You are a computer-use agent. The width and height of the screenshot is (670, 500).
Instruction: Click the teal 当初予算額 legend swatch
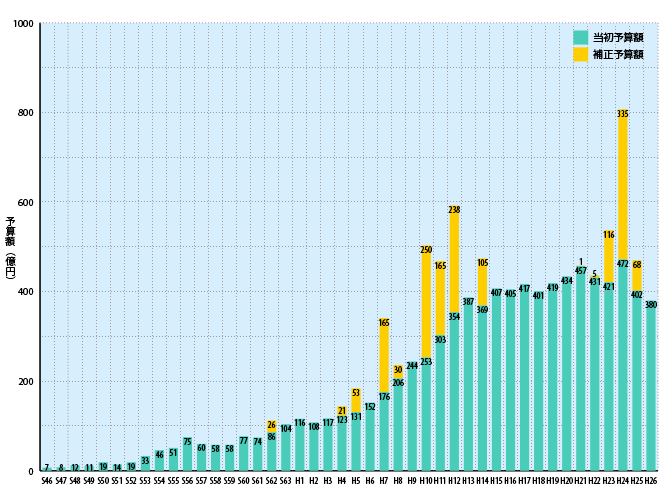[x=580, y=38]
